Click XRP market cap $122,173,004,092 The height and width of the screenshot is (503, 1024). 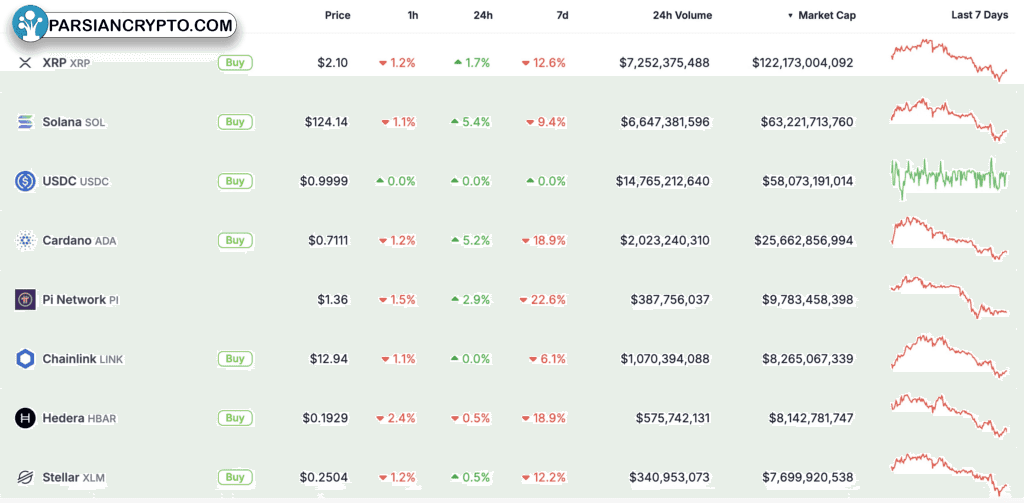(x=803, y=63)
